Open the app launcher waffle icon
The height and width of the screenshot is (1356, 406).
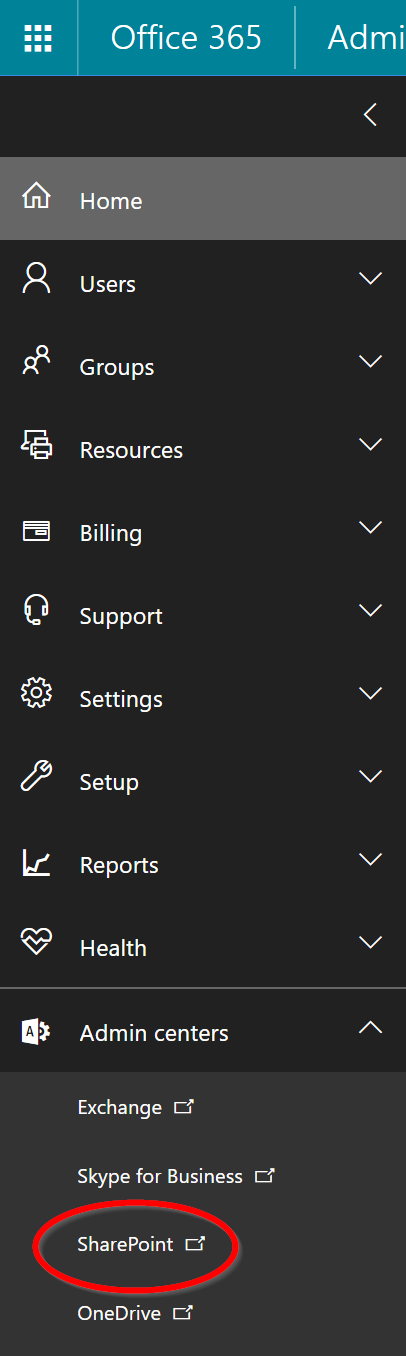(38, 38)
